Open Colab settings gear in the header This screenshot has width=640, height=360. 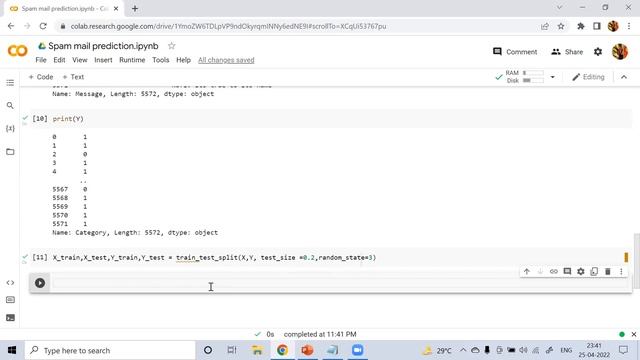tap(598, 52)
